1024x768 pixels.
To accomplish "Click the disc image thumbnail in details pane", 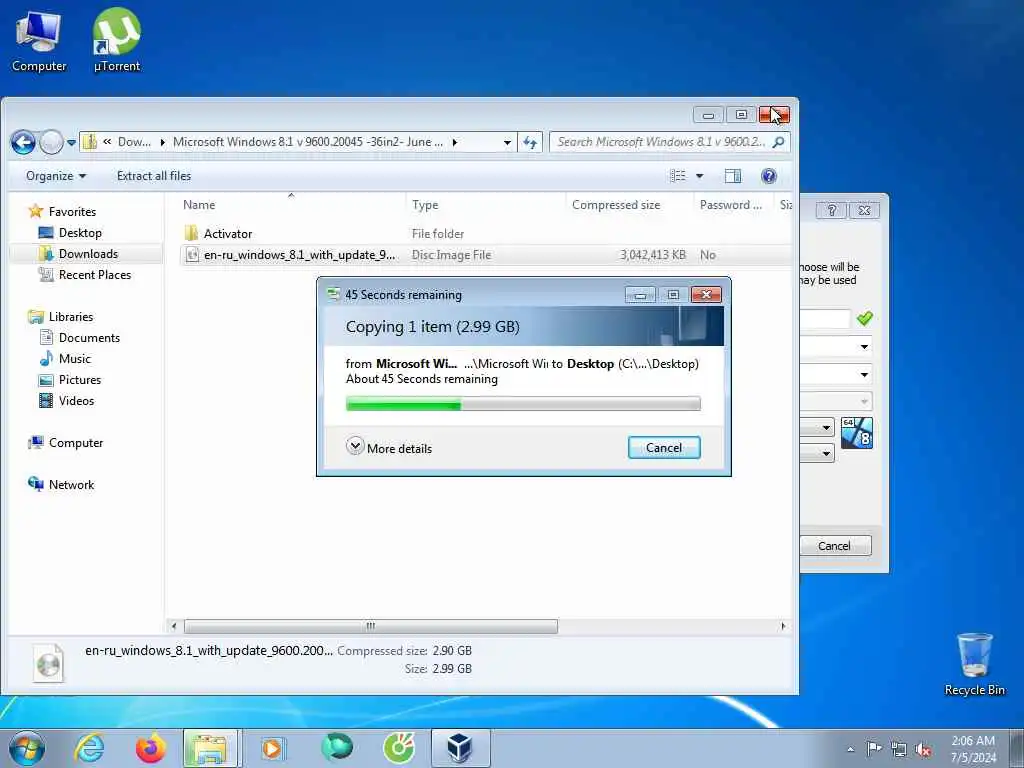I will [x=48, y=663].
